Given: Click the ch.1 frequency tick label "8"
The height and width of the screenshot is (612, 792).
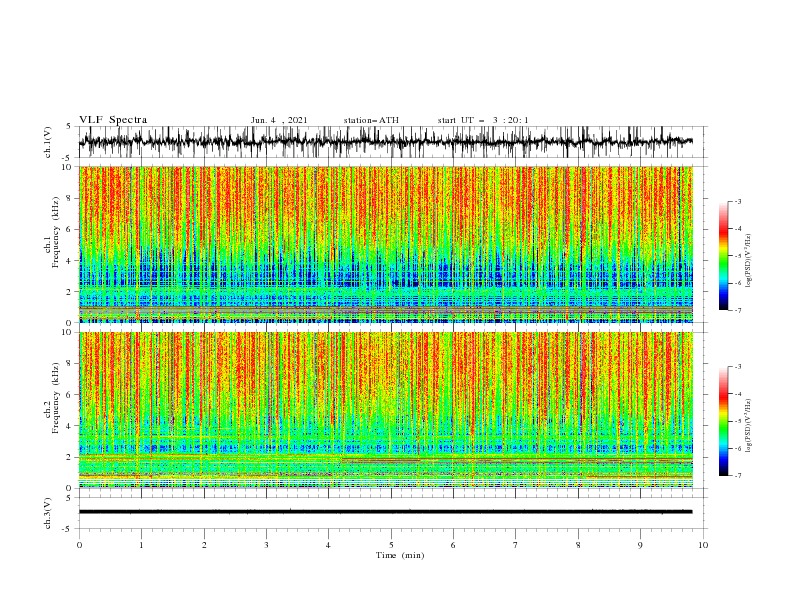Looking at the screenshot, I should 70,198.
